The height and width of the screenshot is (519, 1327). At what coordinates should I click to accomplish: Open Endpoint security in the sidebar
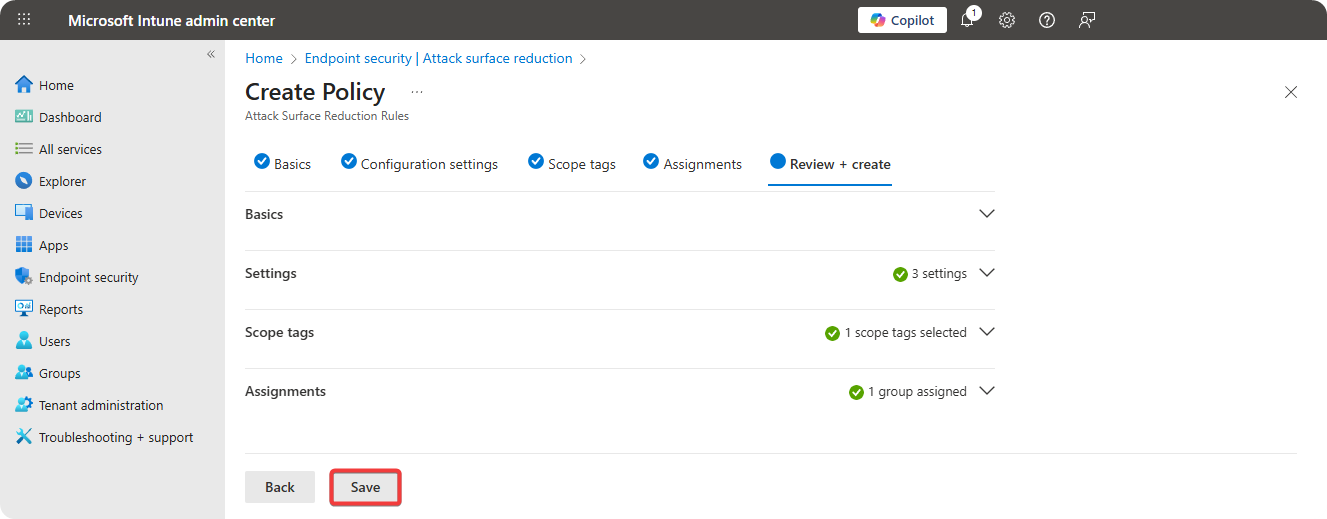coord(88,277)
